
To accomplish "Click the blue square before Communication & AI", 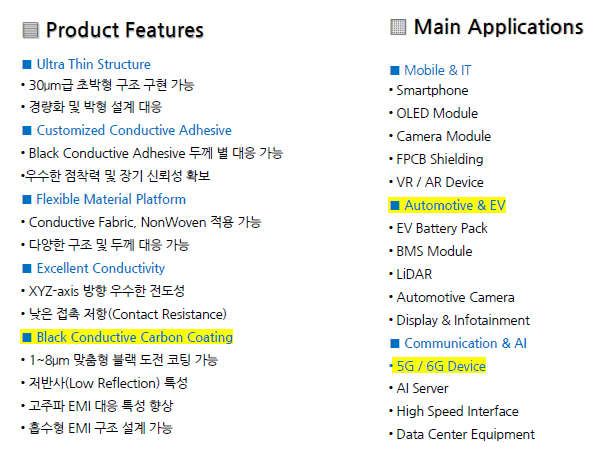I will click(395, 343).
